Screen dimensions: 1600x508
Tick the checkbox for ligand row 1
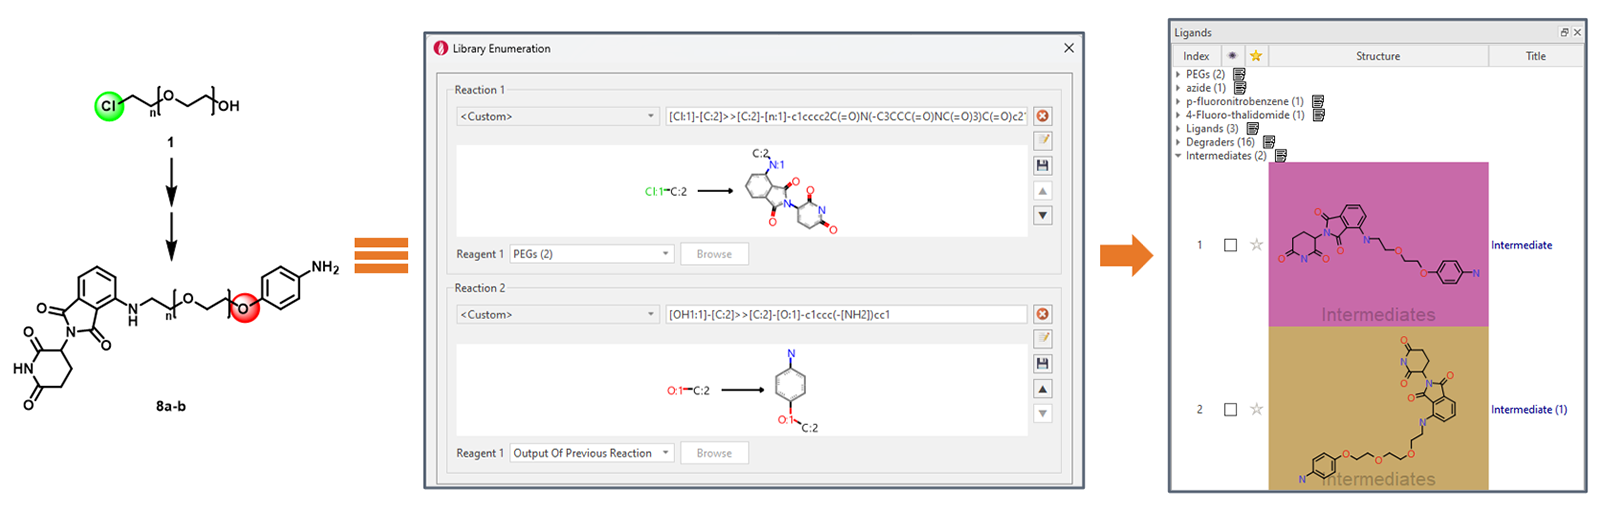coord(1230,245)
